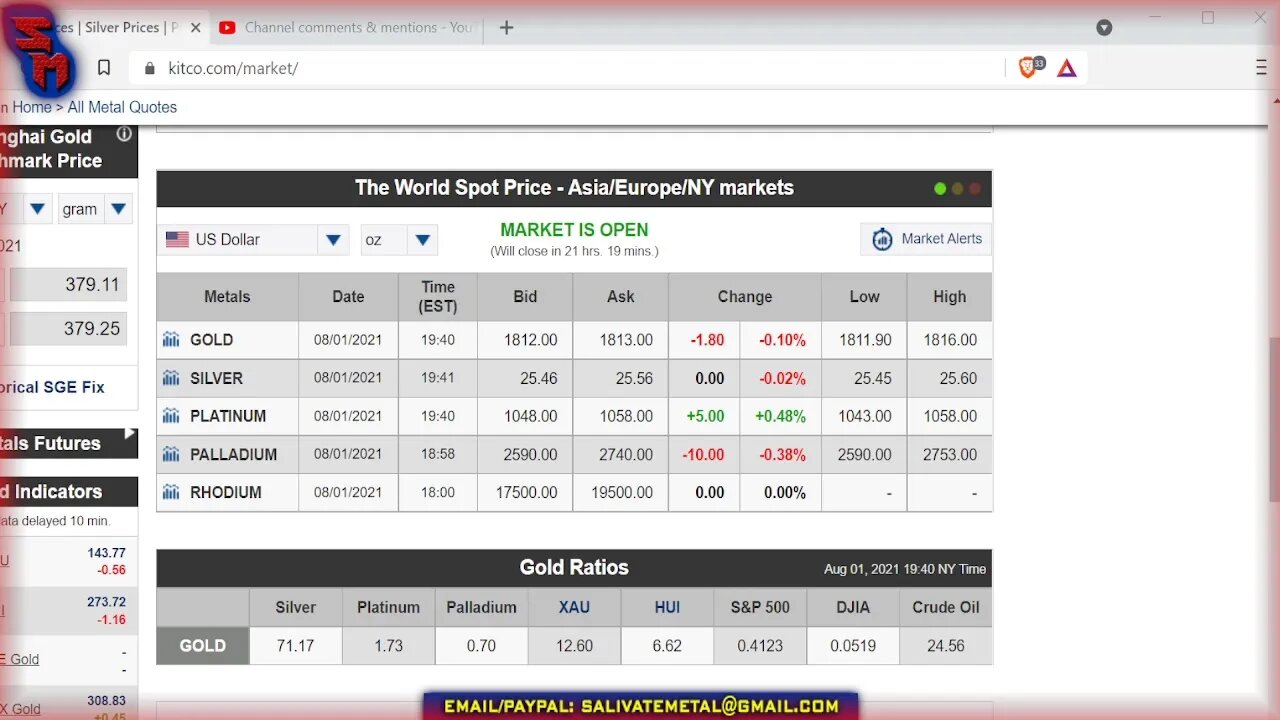Click platinum change +0.48%
The width and height of the screenshot is (1280, 720).
[780, 416]
